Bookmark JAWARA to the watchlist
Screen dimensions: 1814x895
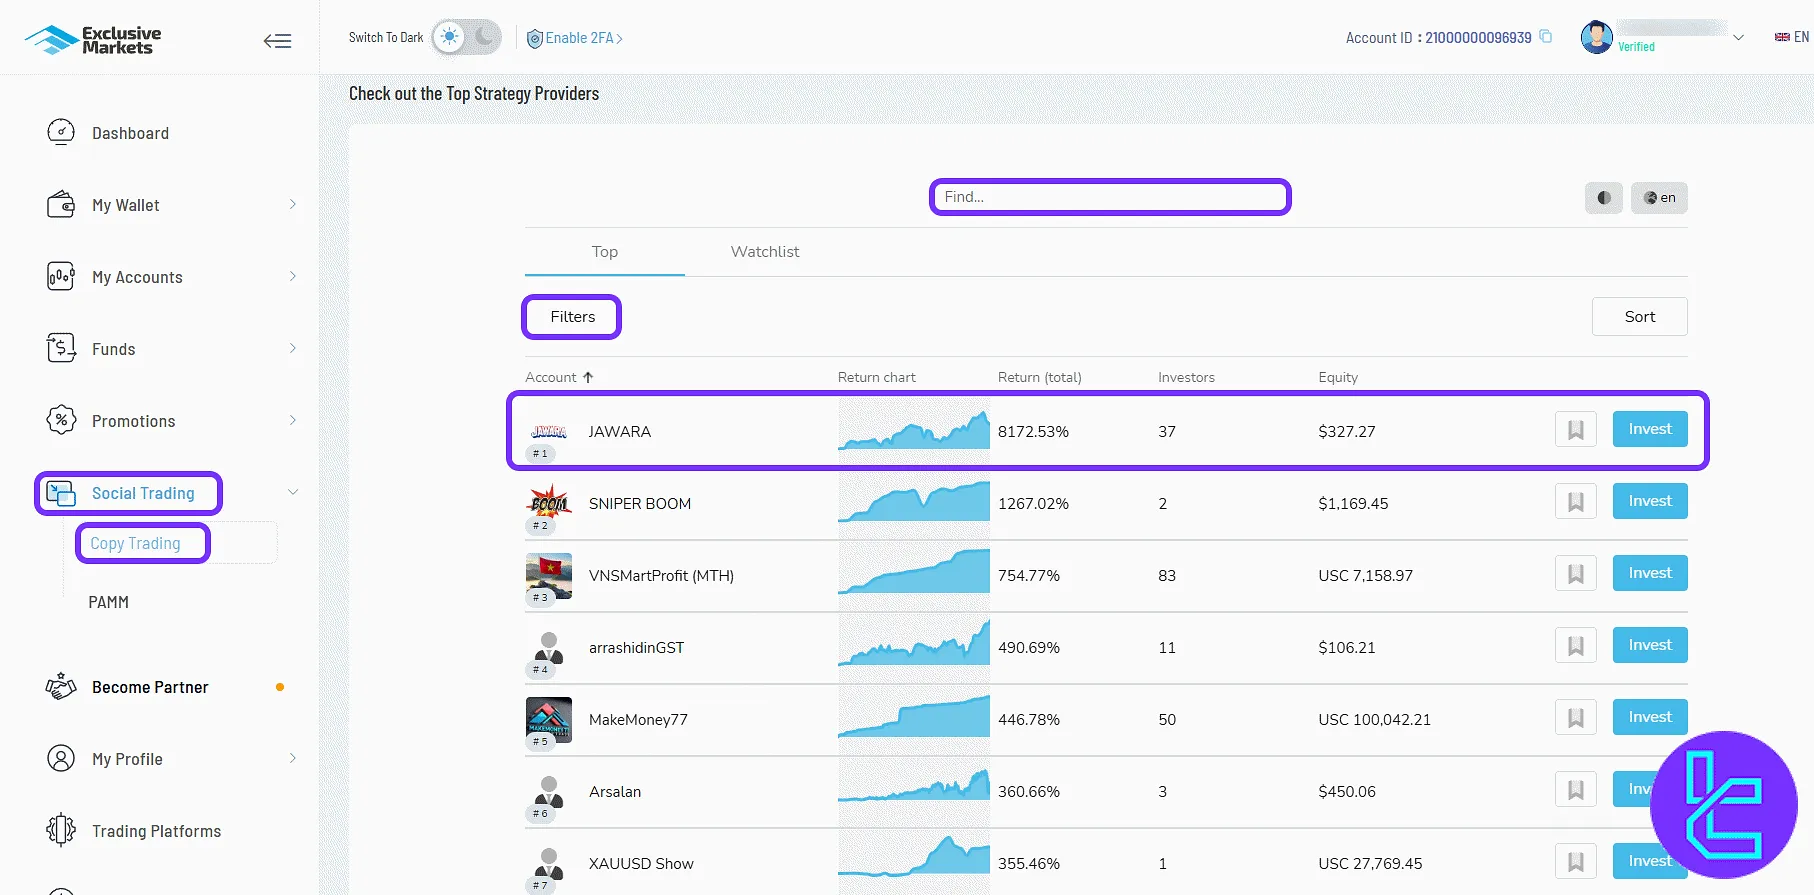[1576, 430]
